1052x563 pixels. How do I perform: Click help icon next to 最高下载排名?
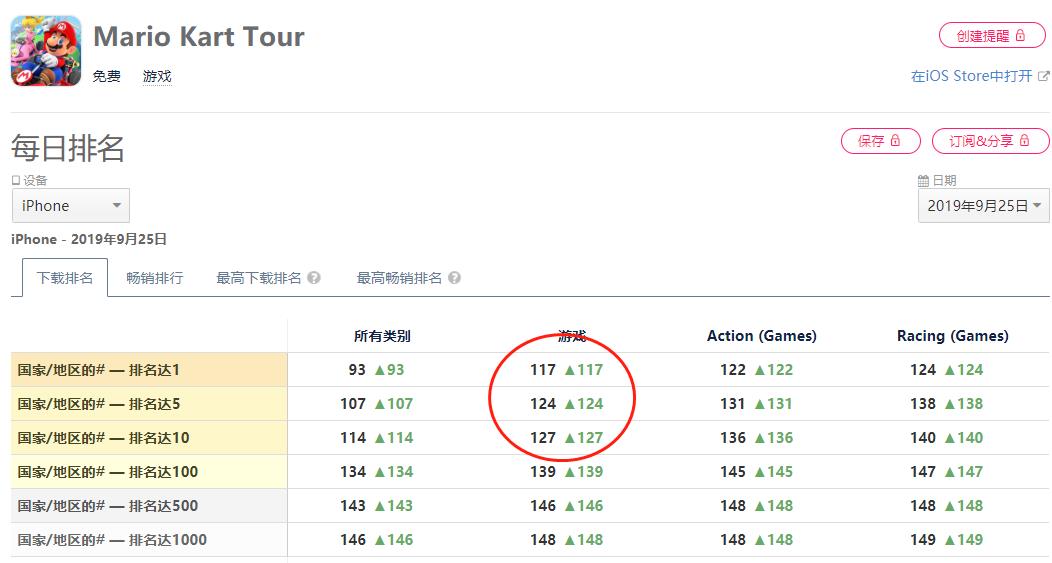tap(313, 278)
